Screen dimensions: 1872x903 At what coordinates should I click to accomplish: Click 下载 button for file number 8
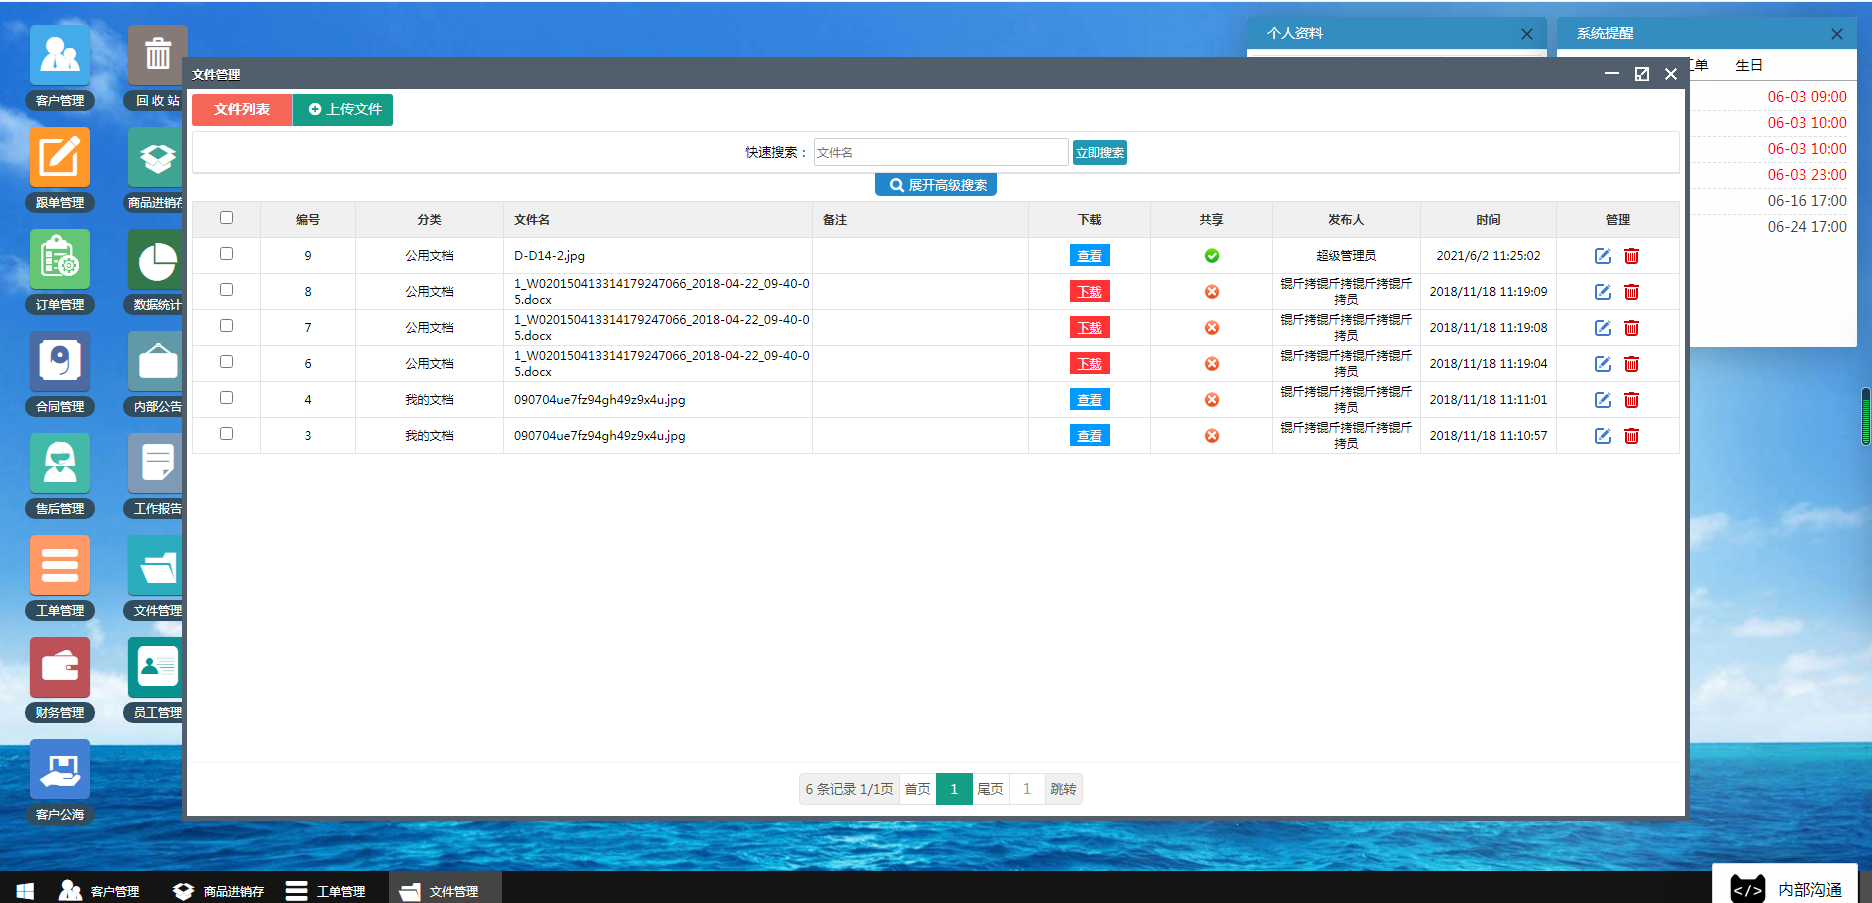point(1090,292)
